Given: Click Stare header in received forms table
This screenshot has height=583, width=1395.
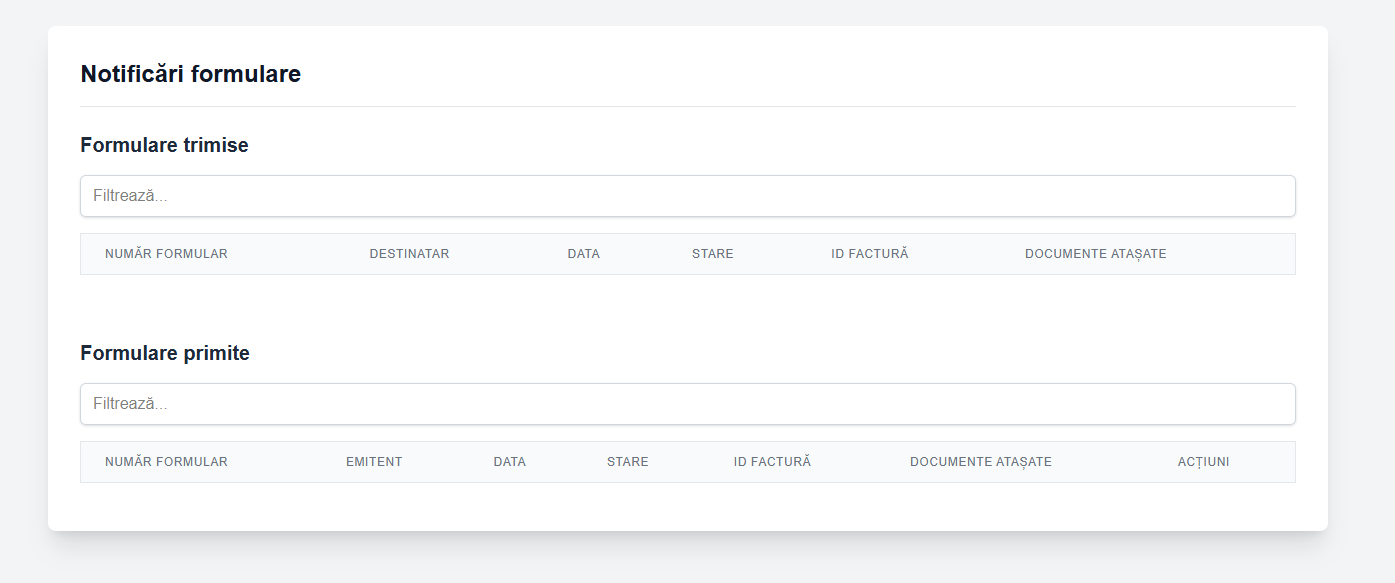Looking at the screenshot, I should coord(627,462).
